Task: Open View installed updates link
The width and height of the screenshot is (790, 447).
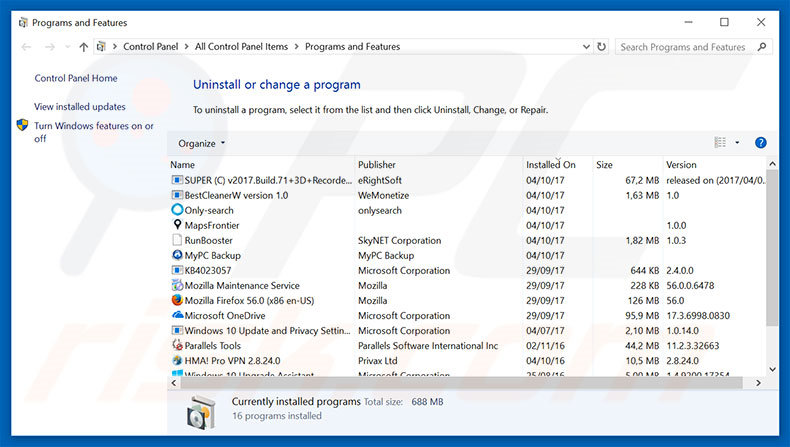Action: [x=80, y=106]
